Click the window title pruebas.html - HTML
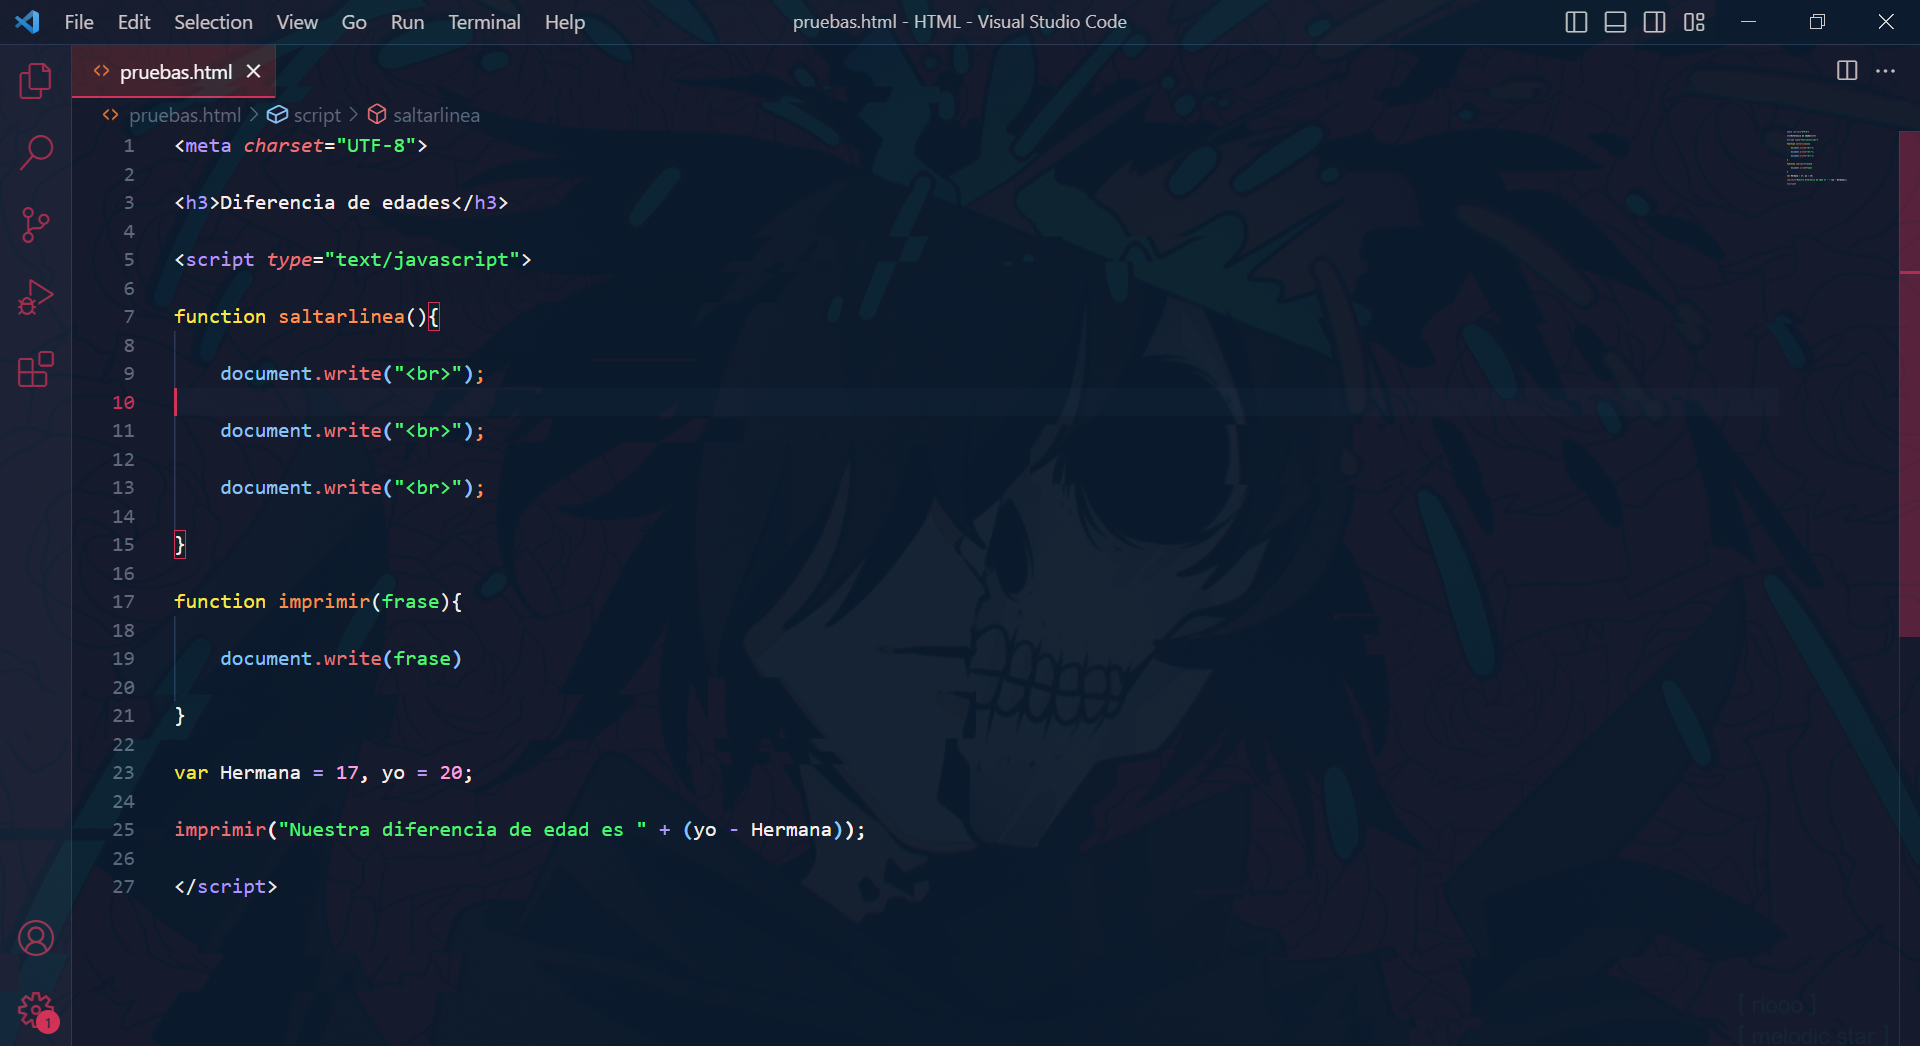 coord(959,22)
